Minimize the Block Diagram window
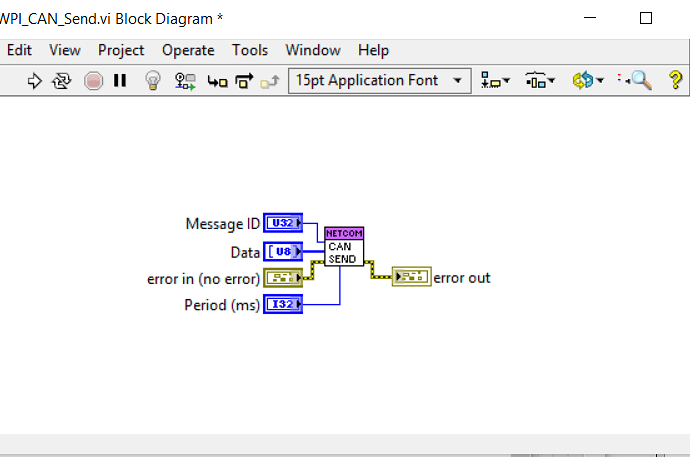The height and width of the screenshot is (457, 690). 590,18
